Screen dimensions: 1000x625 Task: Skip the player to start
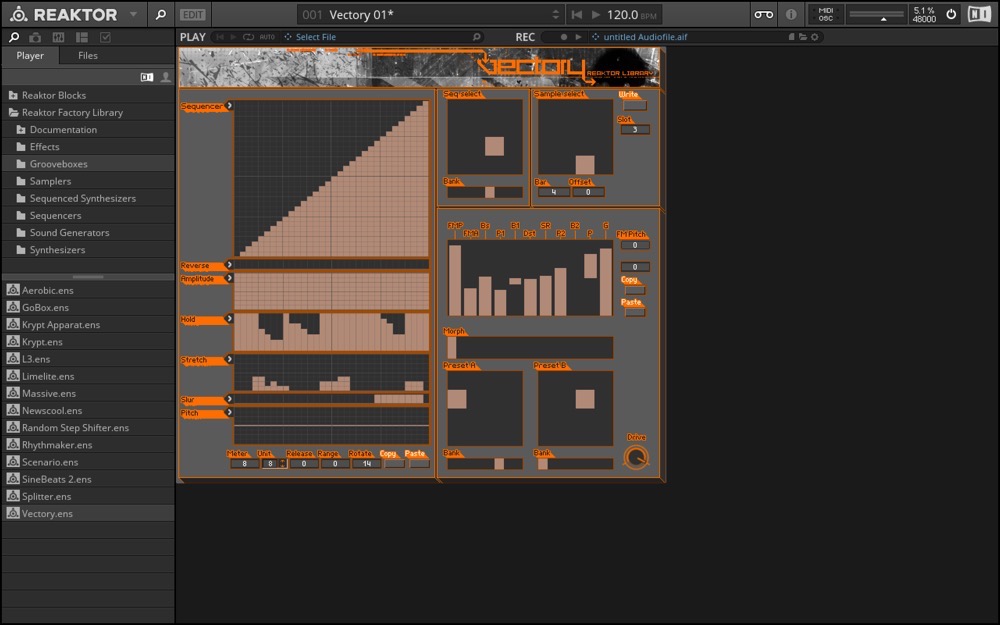[220, 37]
